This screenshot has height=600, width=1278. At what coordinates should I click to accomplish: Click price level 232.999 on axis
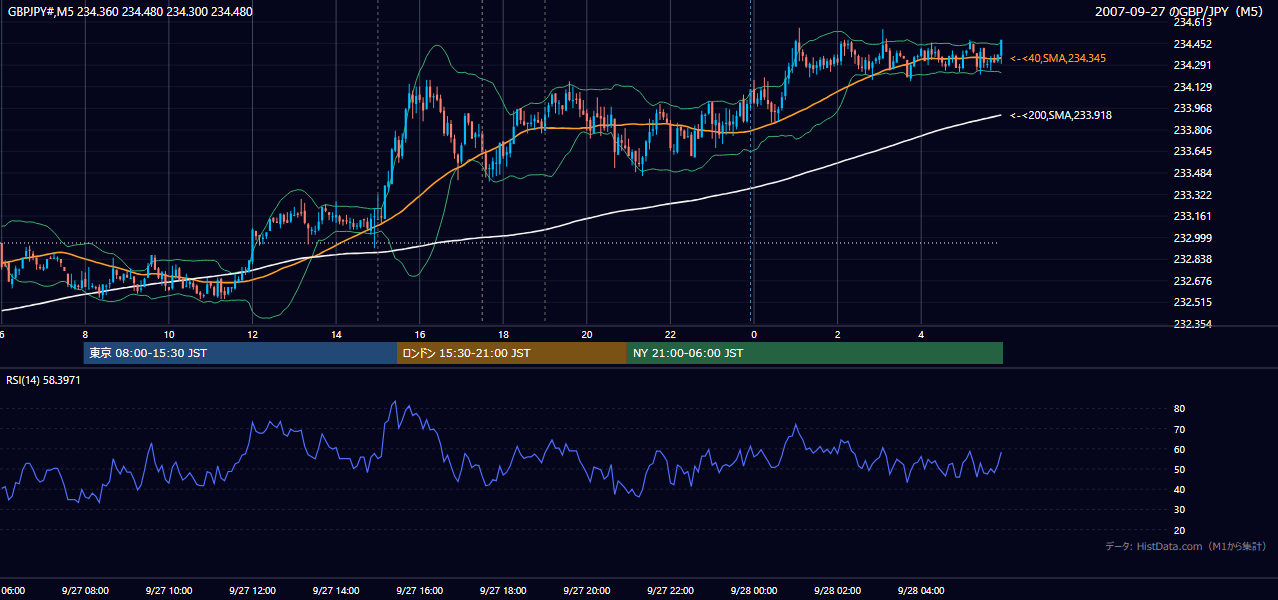1192,238
